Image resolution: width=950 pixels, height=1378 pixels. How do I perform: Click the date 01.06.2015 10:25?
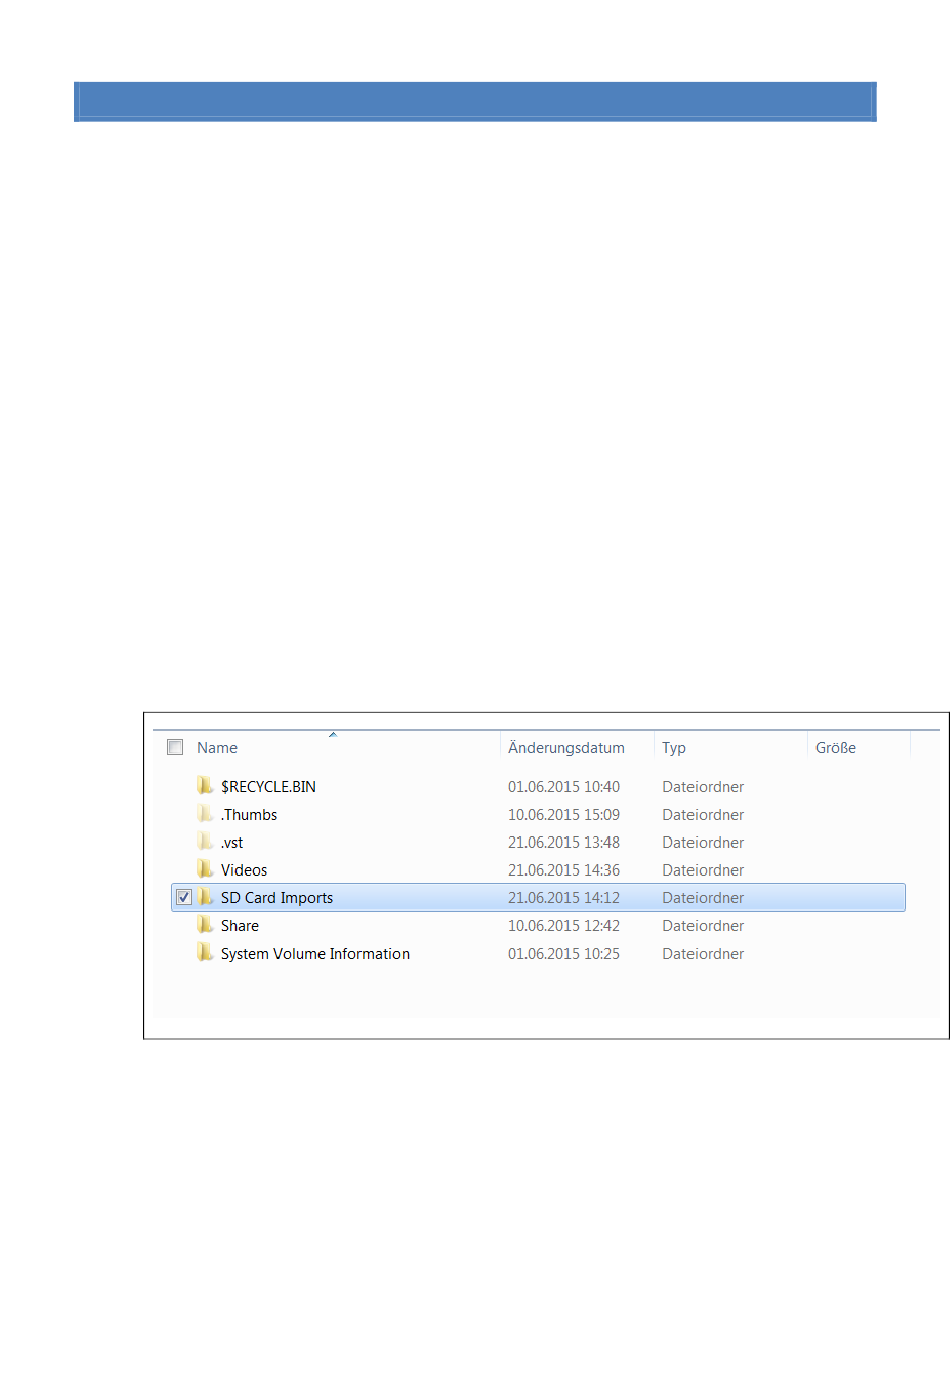(564, 954)
